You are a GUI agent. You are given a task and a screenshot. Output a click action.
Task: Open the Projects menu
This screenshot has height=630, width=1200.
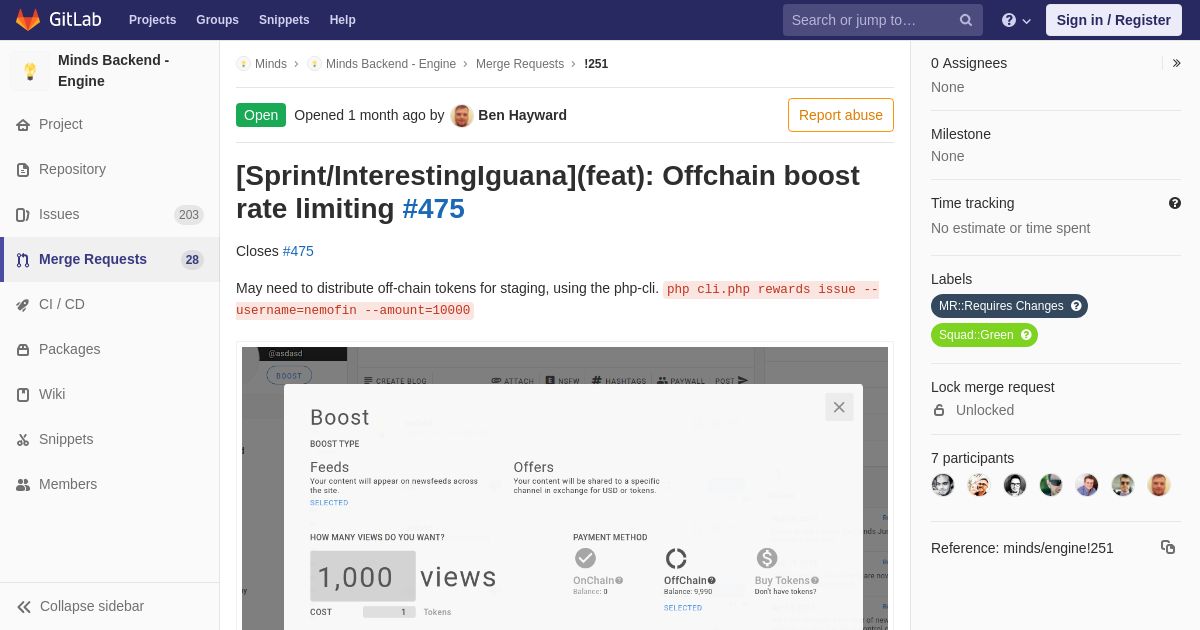[152, 20]
